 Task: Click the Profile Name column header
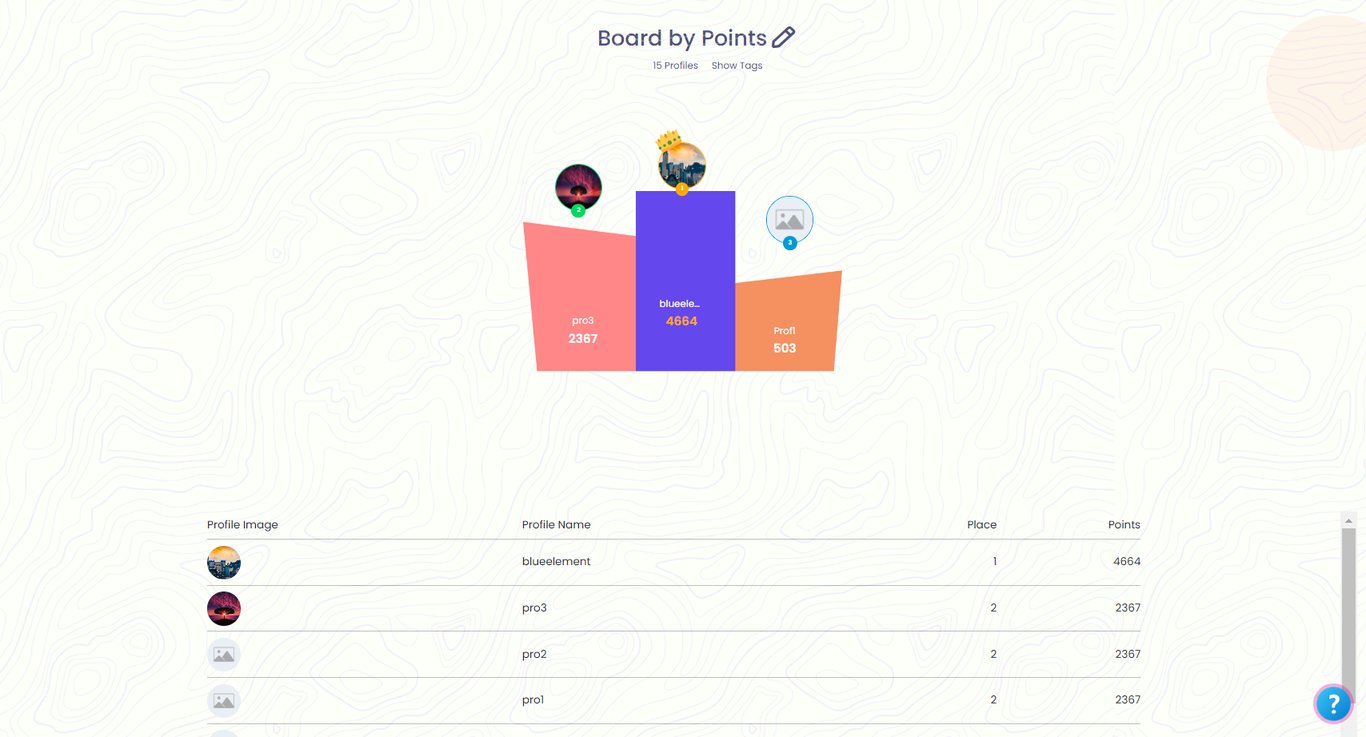(x=556, y=525)
